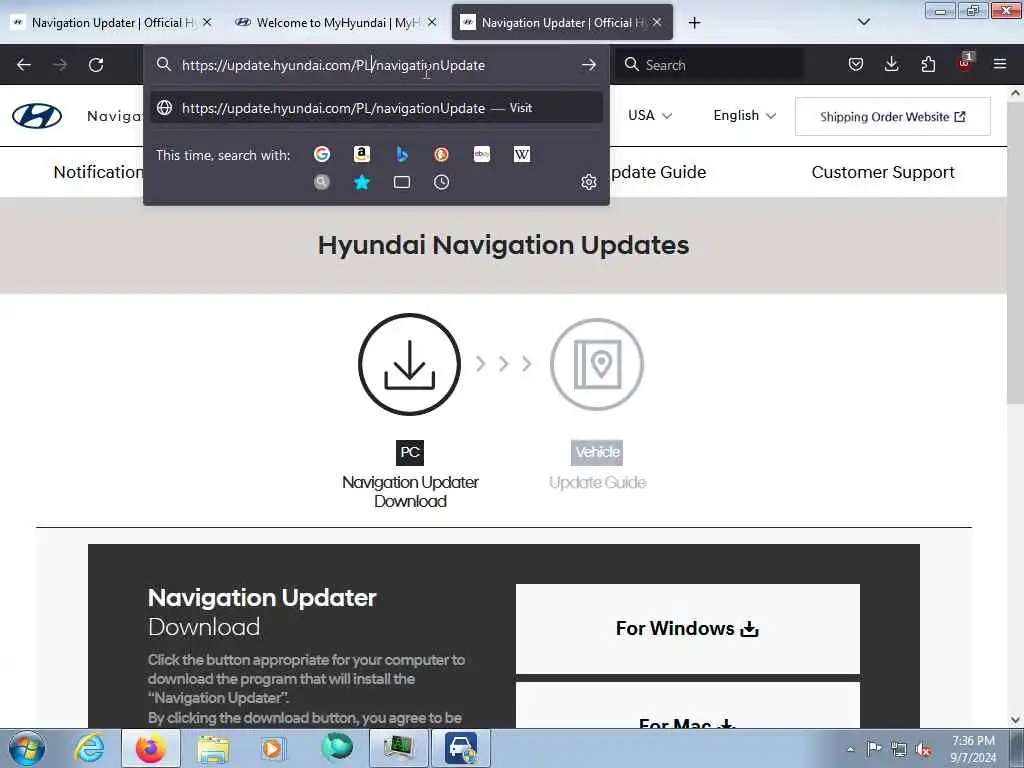Click the Update Guide step label

598,483
